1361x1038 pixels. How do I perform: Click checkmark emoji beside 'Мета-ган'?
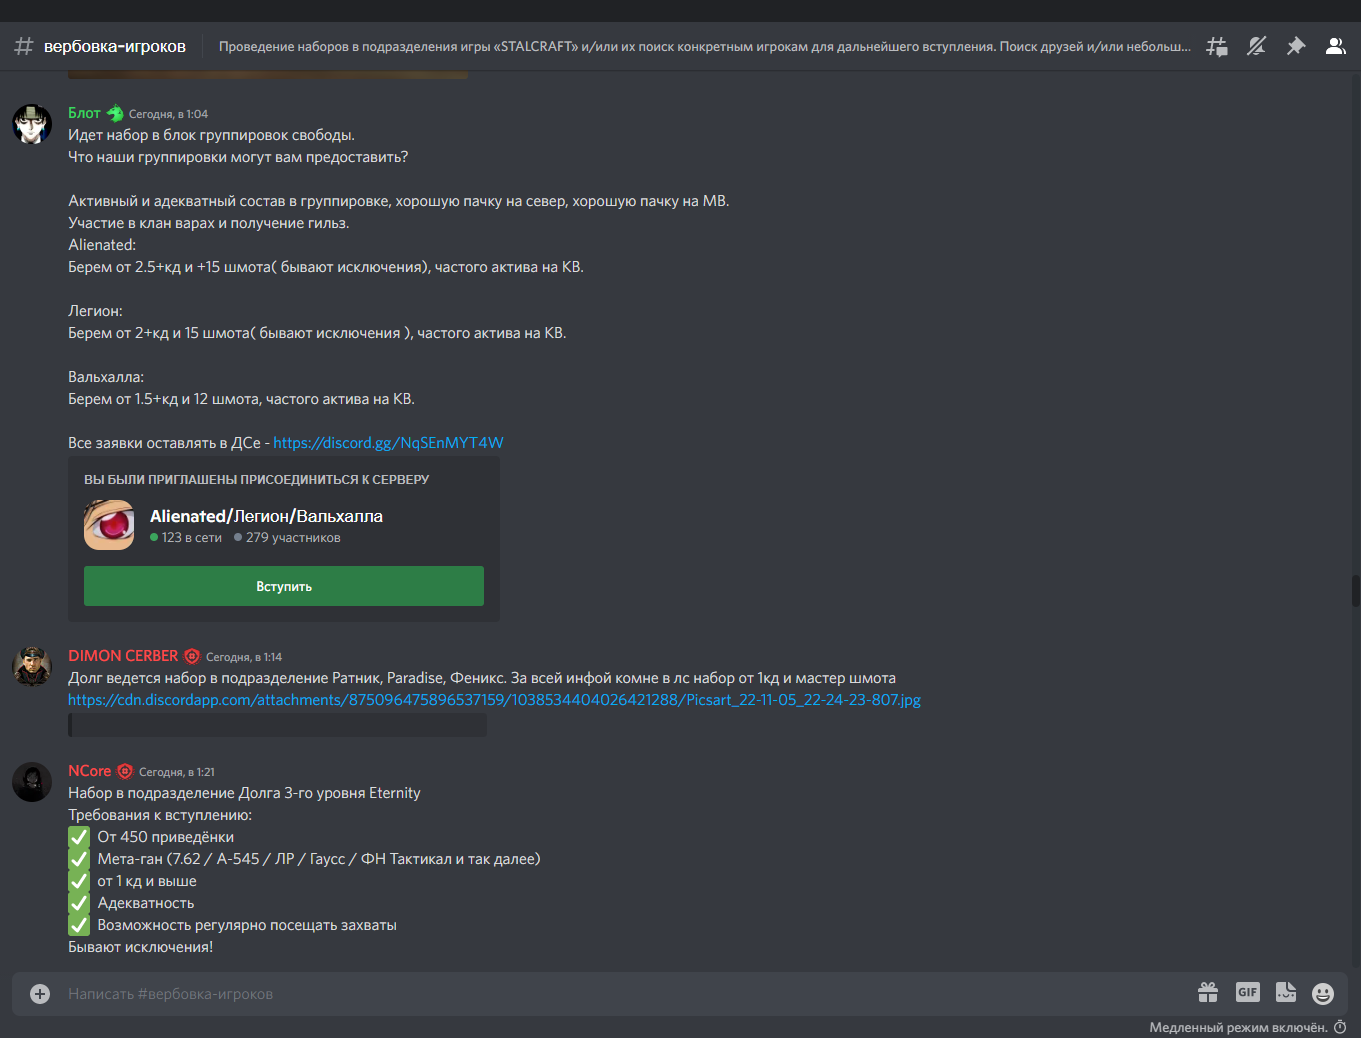click(79, 859)
